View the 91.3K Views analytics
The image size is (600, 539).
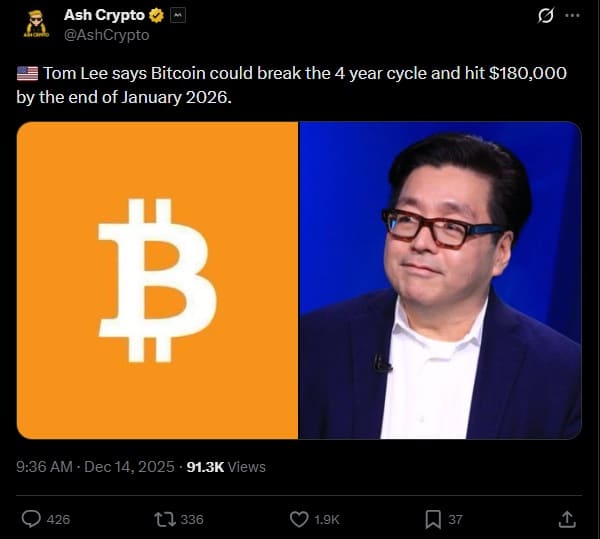[226, 467]
